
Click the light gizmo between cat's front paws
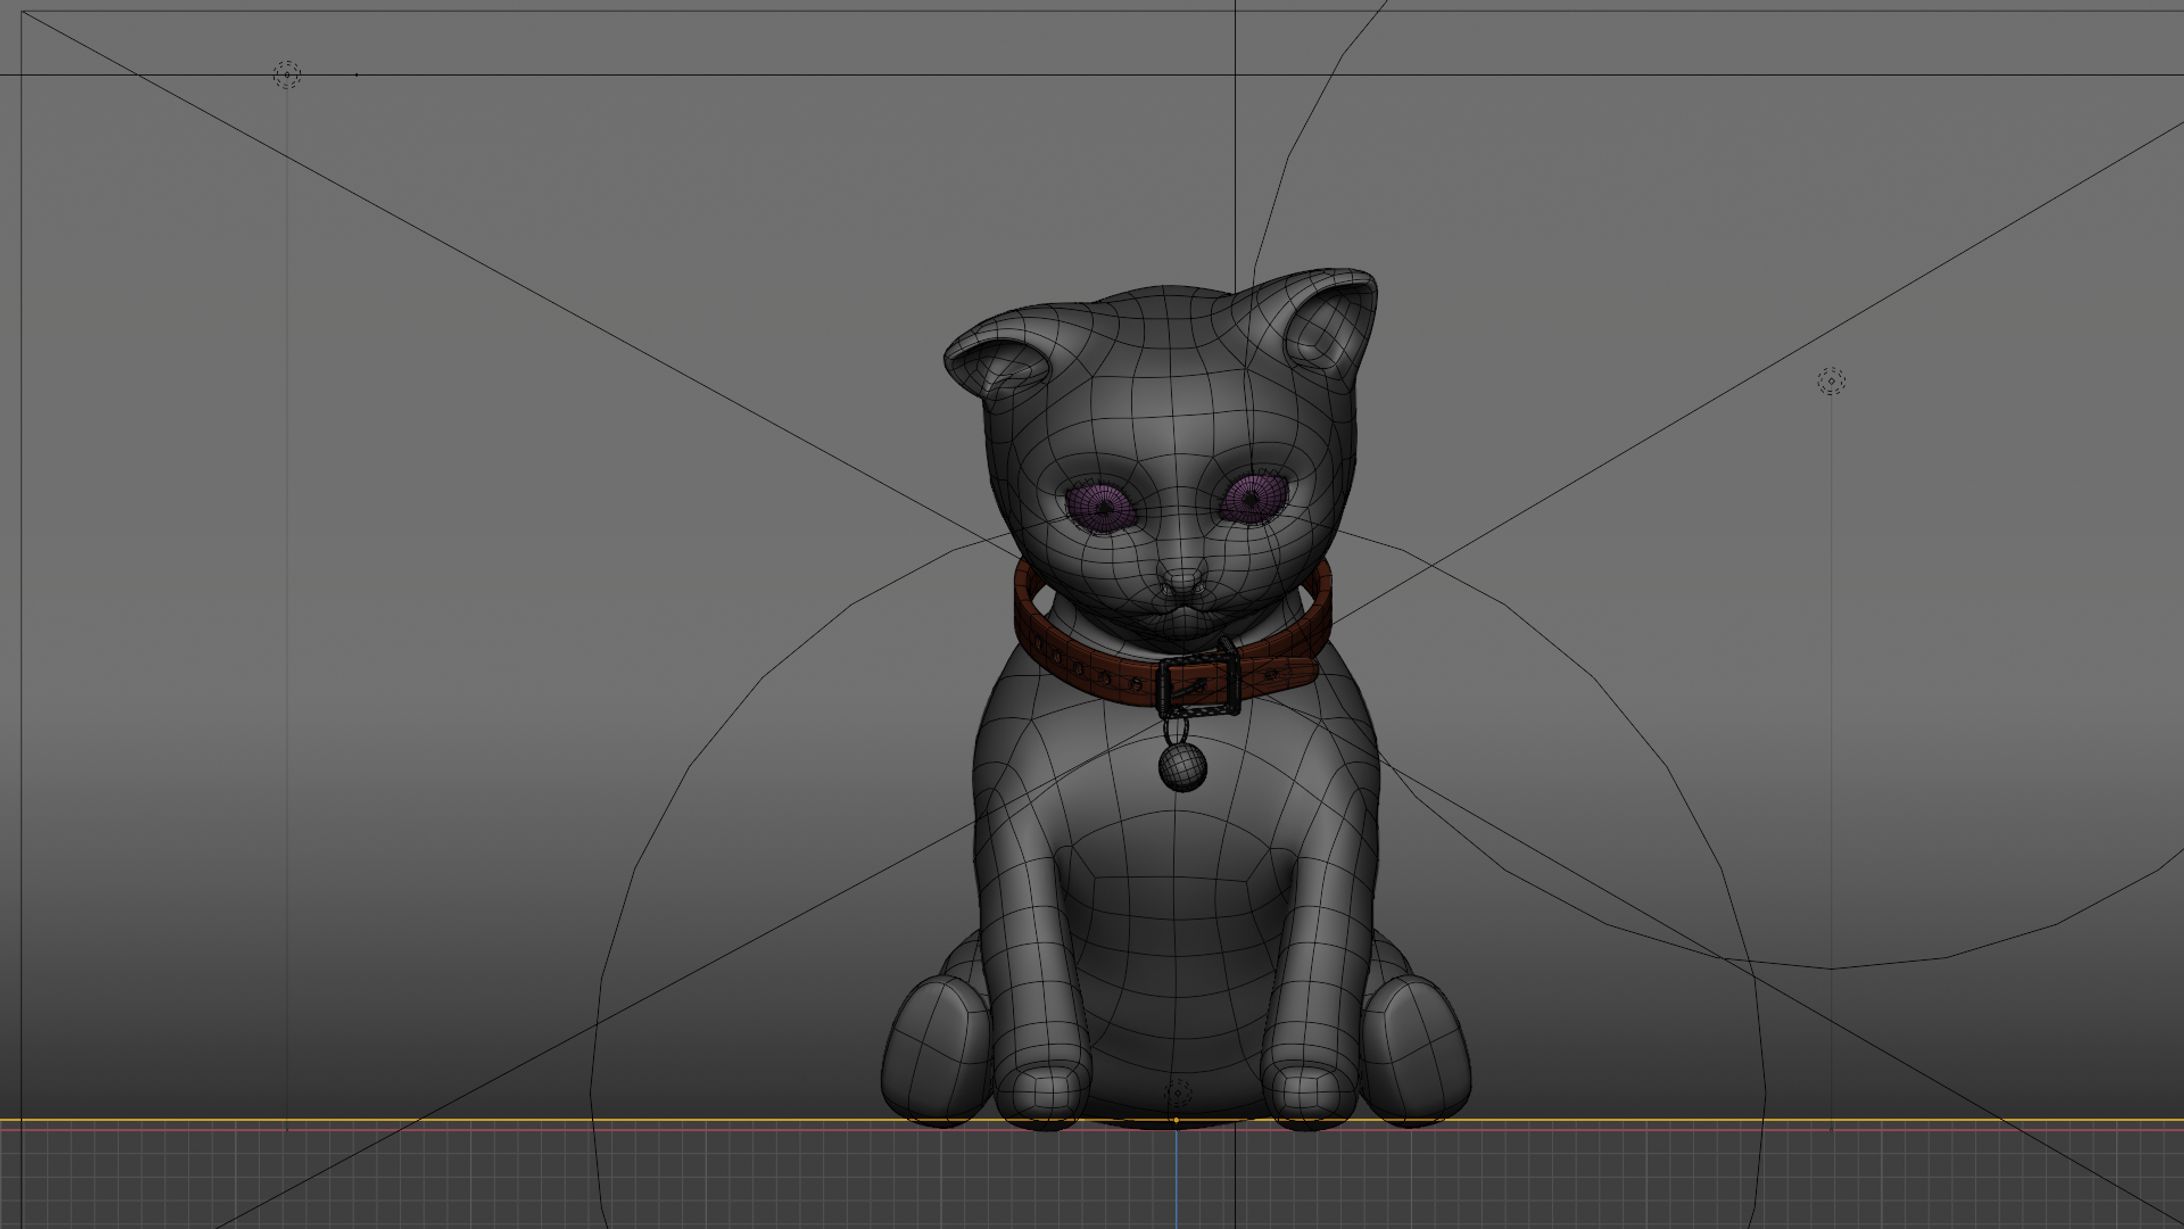click(1178, 1092)
